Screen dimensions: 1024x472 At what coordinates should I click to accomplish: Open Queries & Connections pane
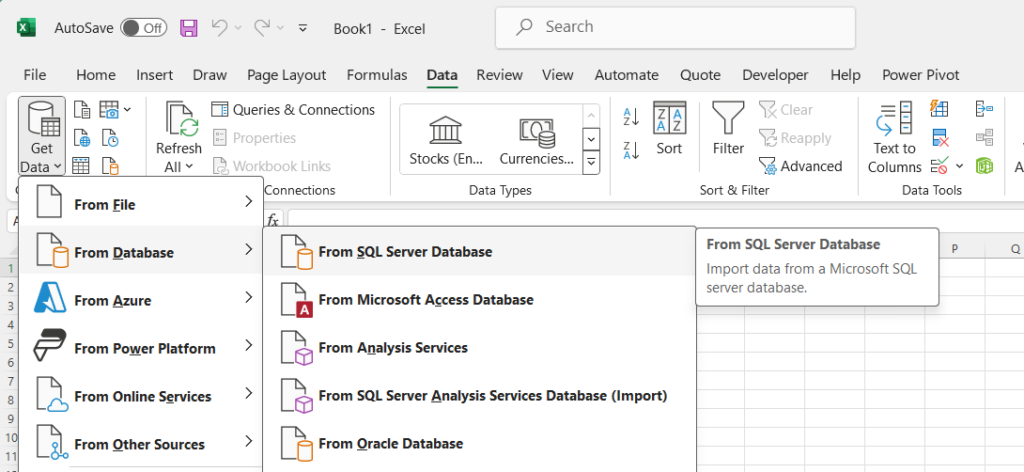[x=292, y=110]
